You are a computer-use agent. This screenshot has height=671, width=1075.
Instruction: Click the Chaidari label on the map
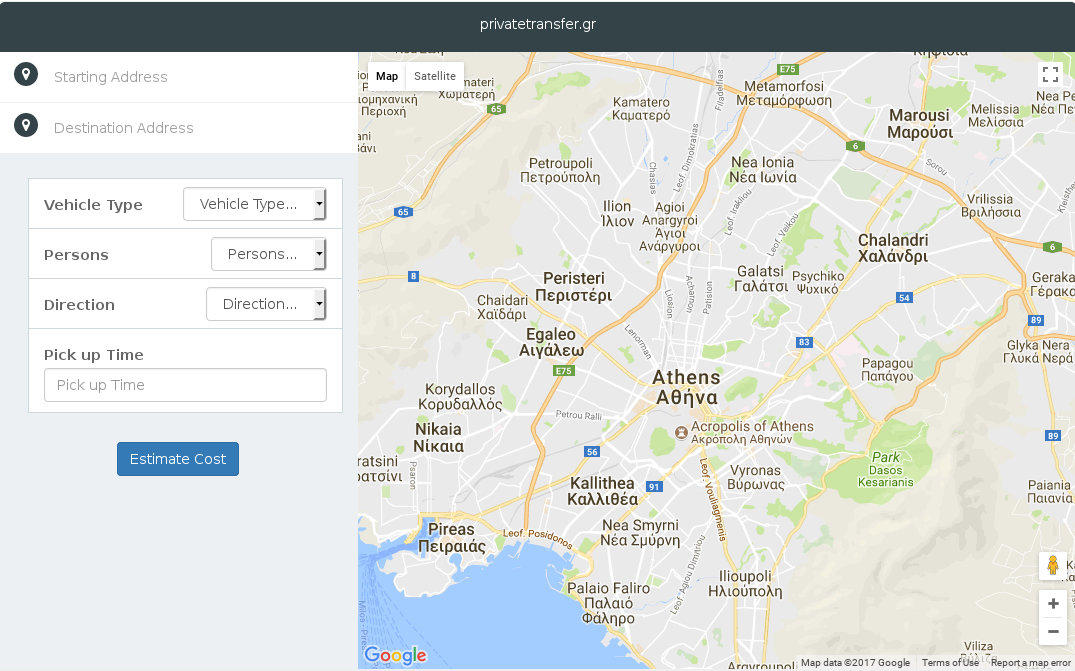click(503, 307)
